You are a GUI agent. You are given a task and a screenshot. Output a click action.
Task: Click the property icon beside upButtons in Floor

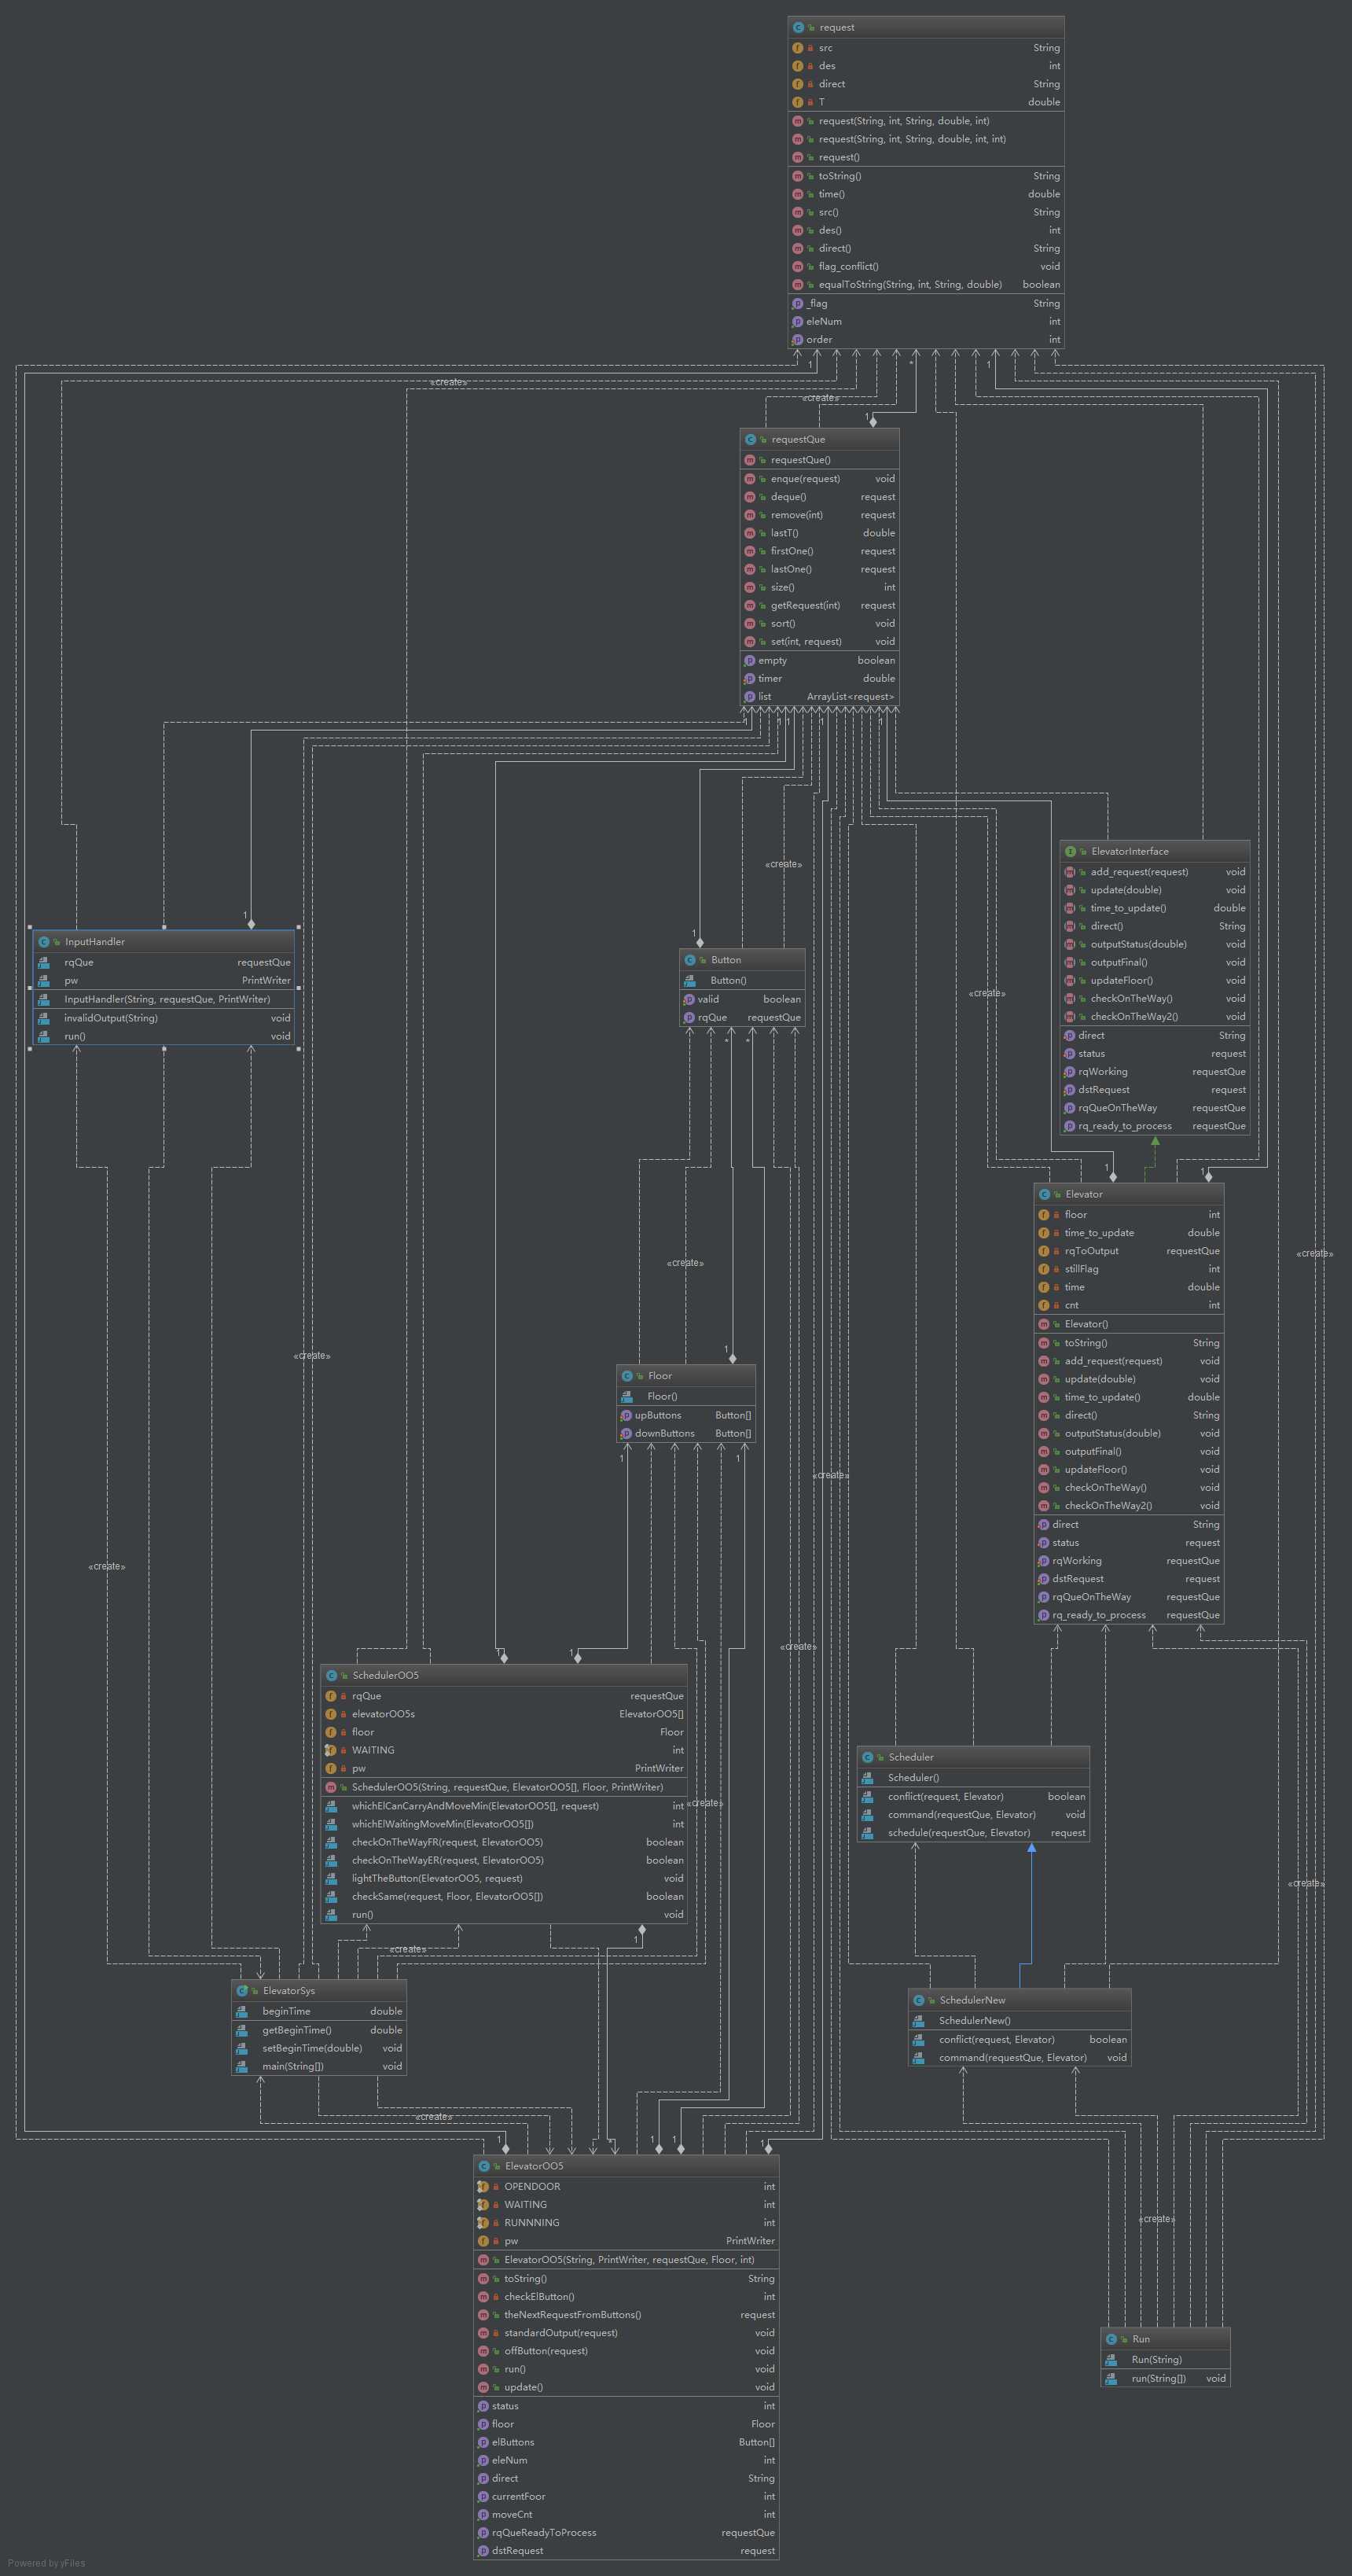click(x=626, y=1416)
